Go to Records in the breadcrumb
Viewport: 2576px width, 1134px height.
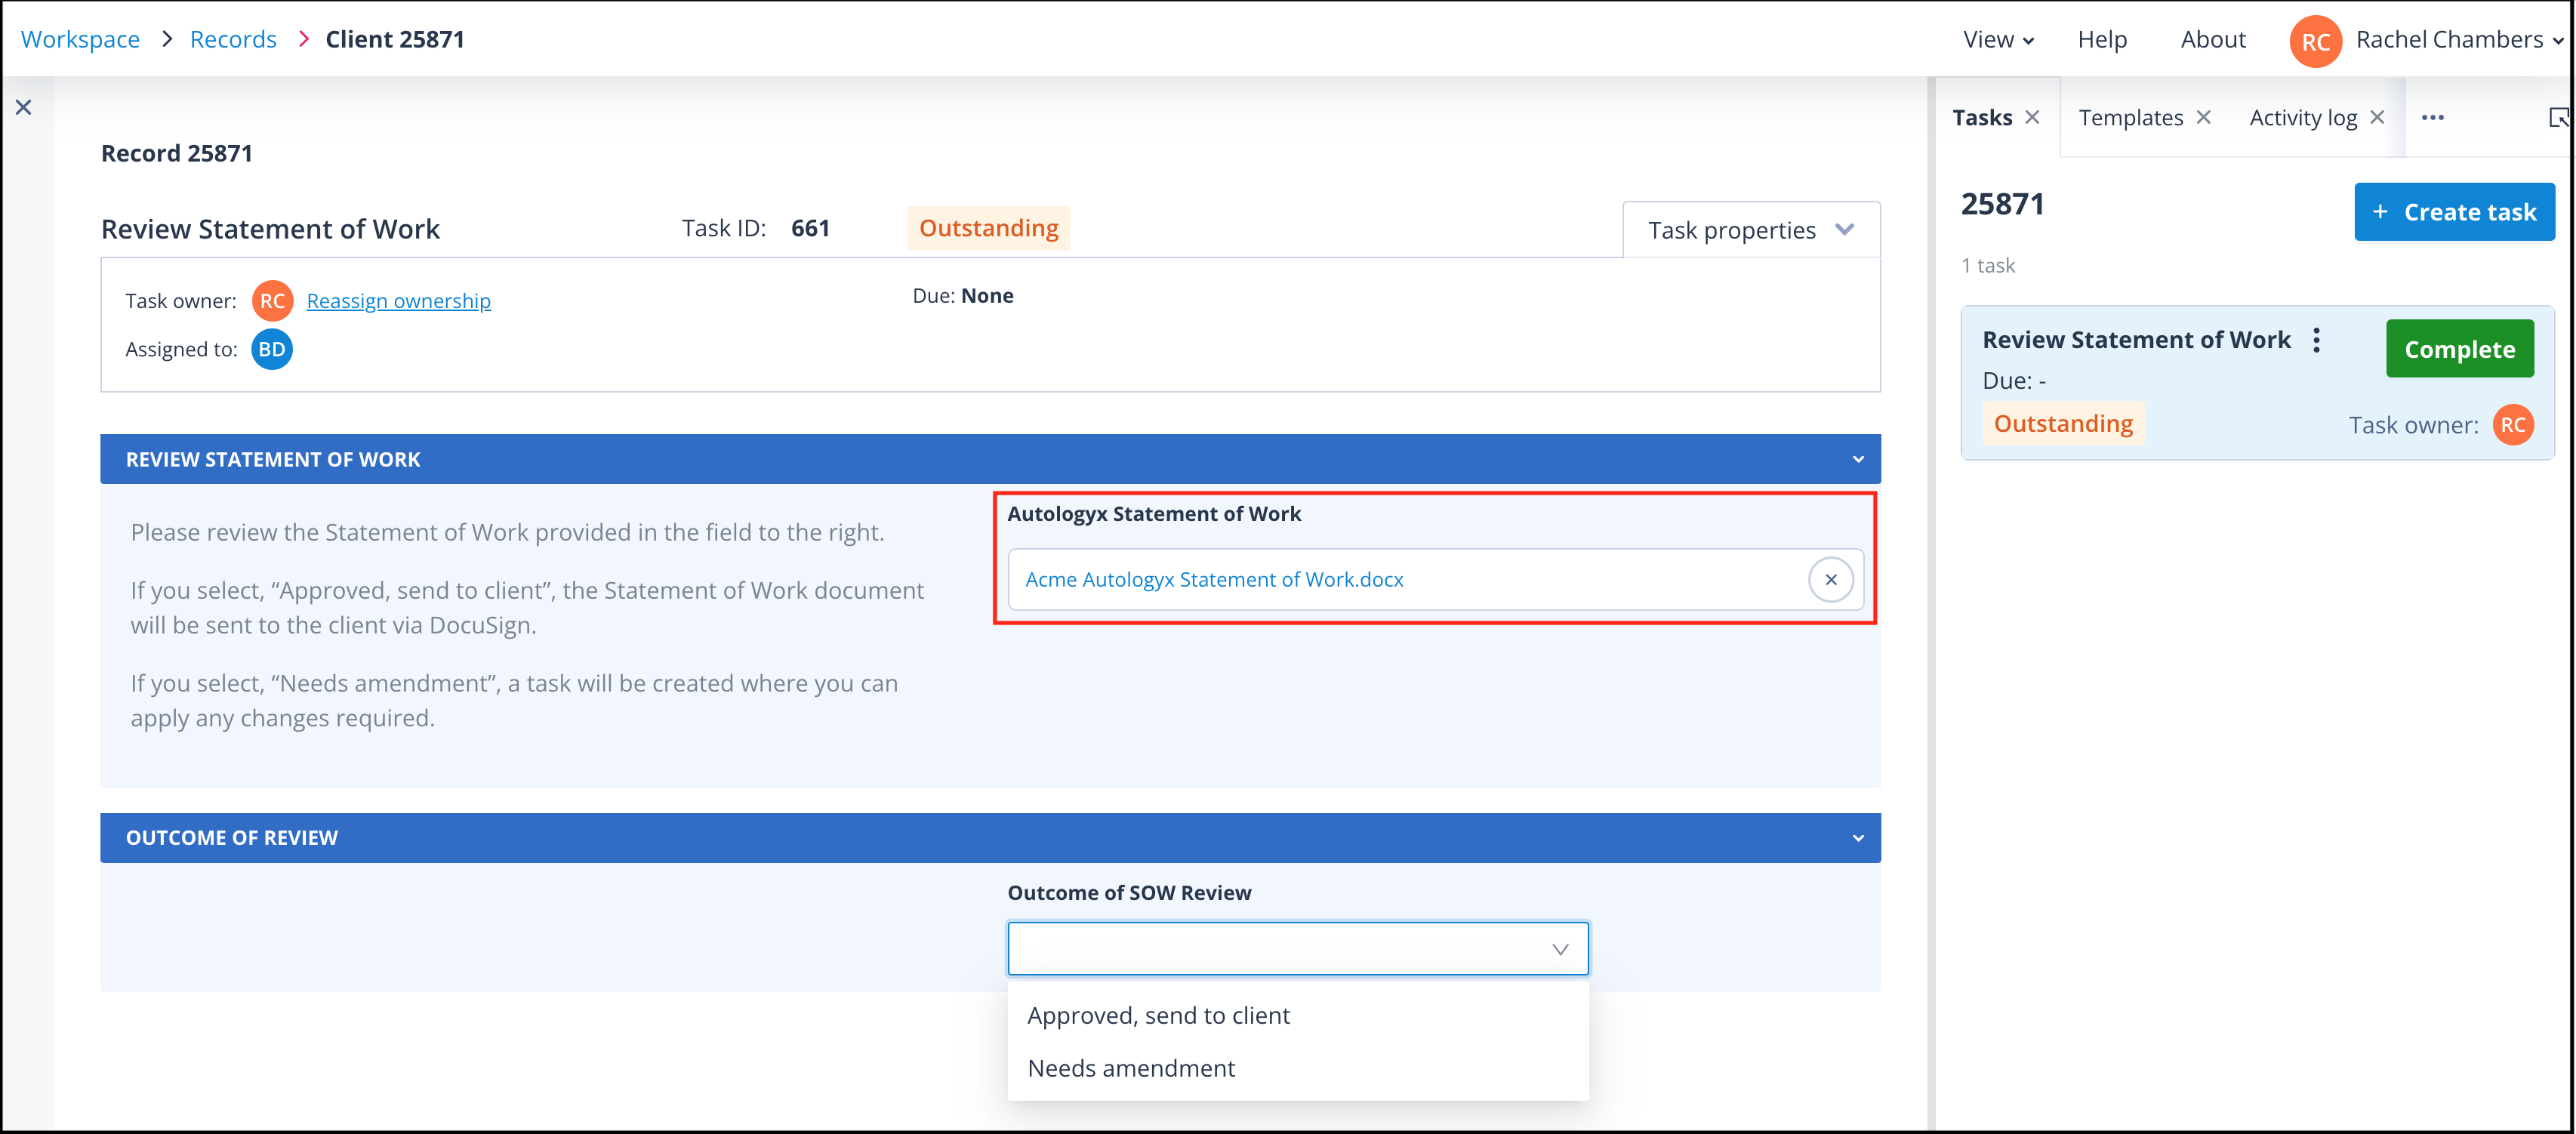(x=233, y=40)
